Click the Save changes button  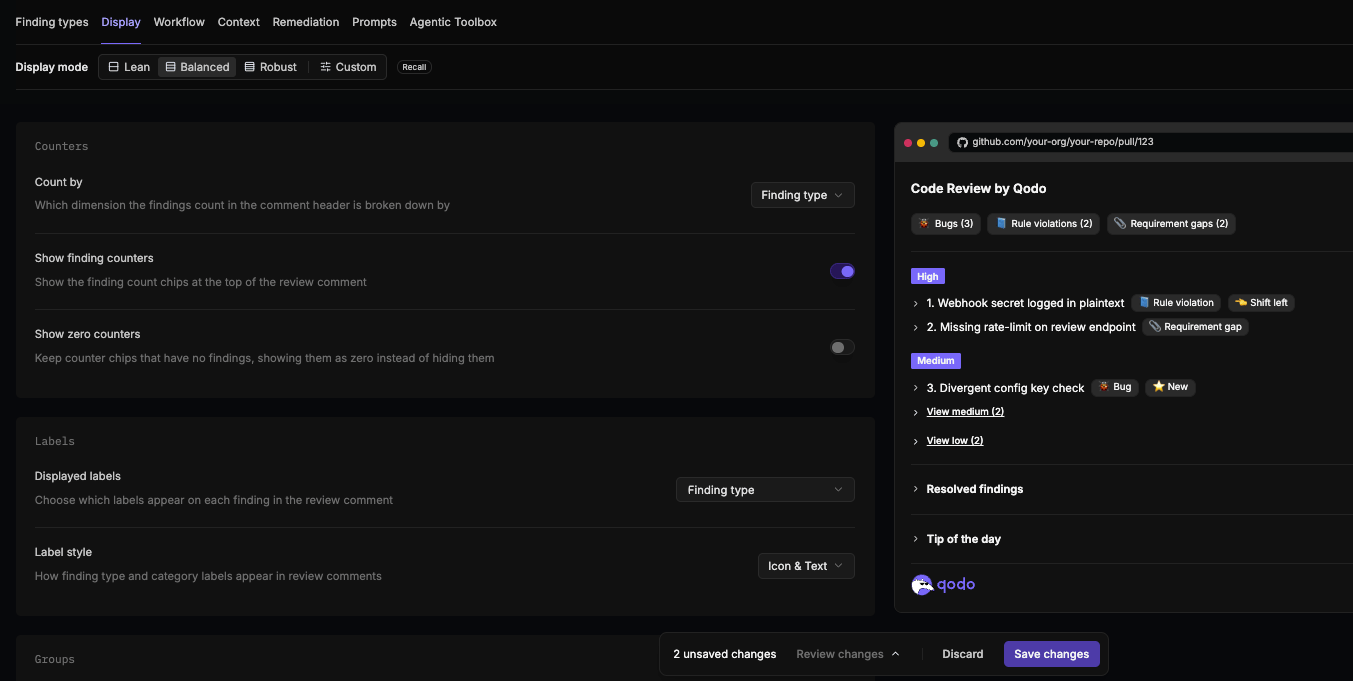pyautogui.click(x=1052, y=654)
